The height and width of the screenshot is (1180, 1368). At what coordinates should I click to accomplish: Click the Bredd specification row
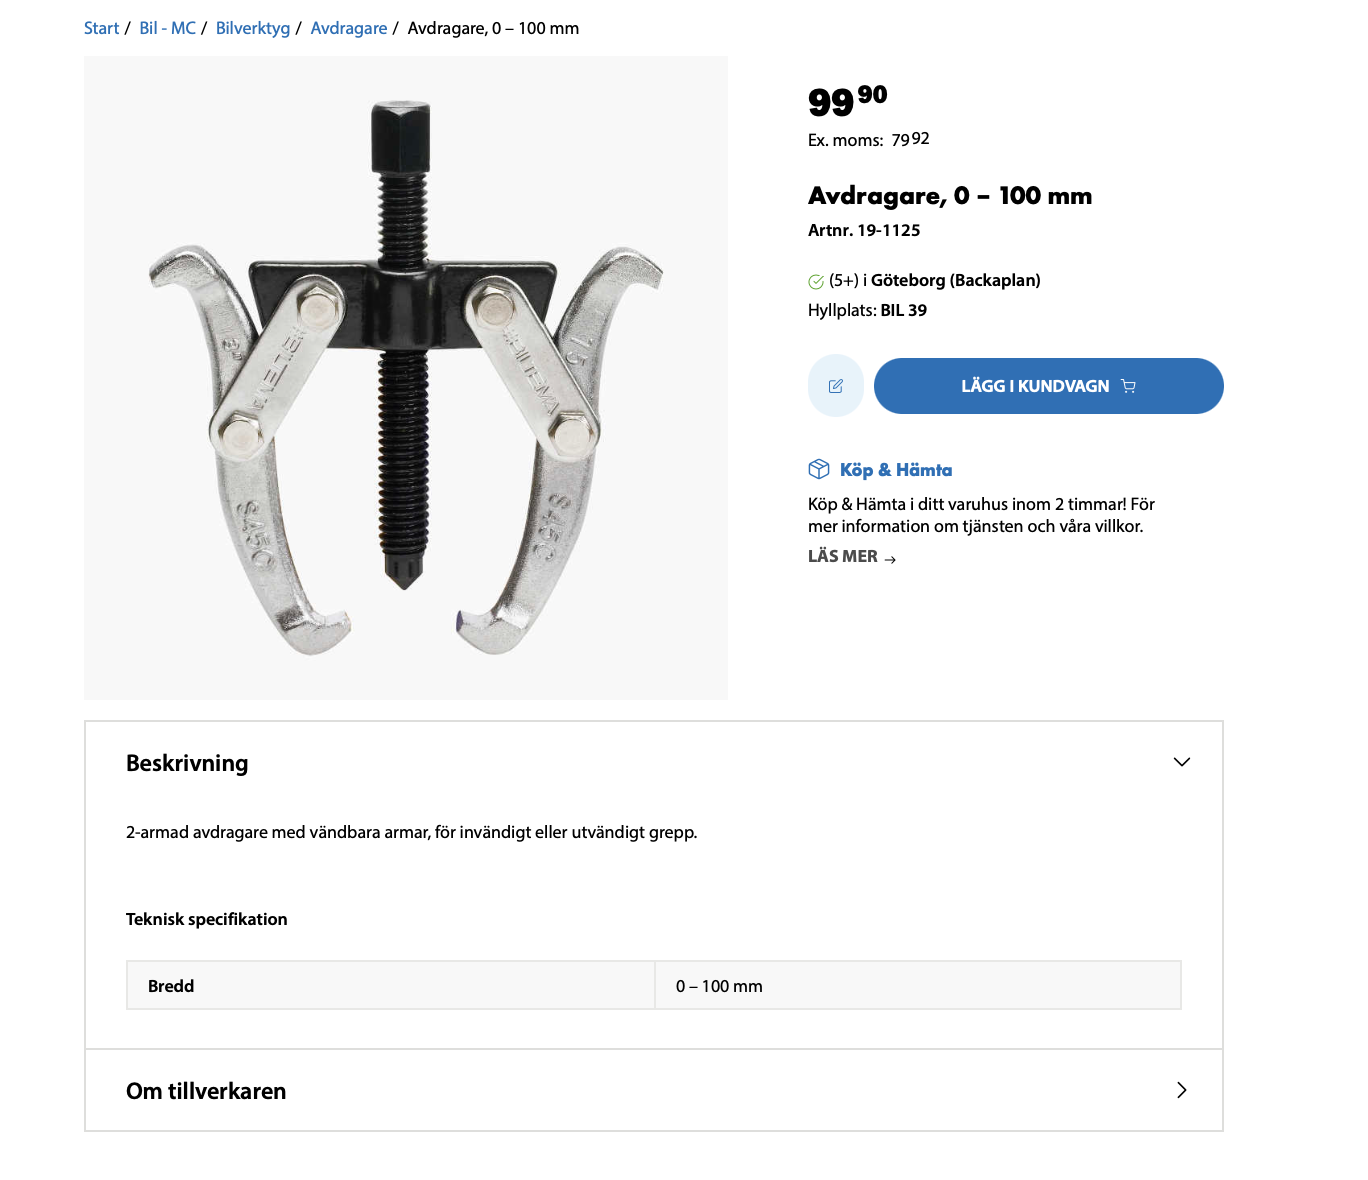[x=653, y=986]
